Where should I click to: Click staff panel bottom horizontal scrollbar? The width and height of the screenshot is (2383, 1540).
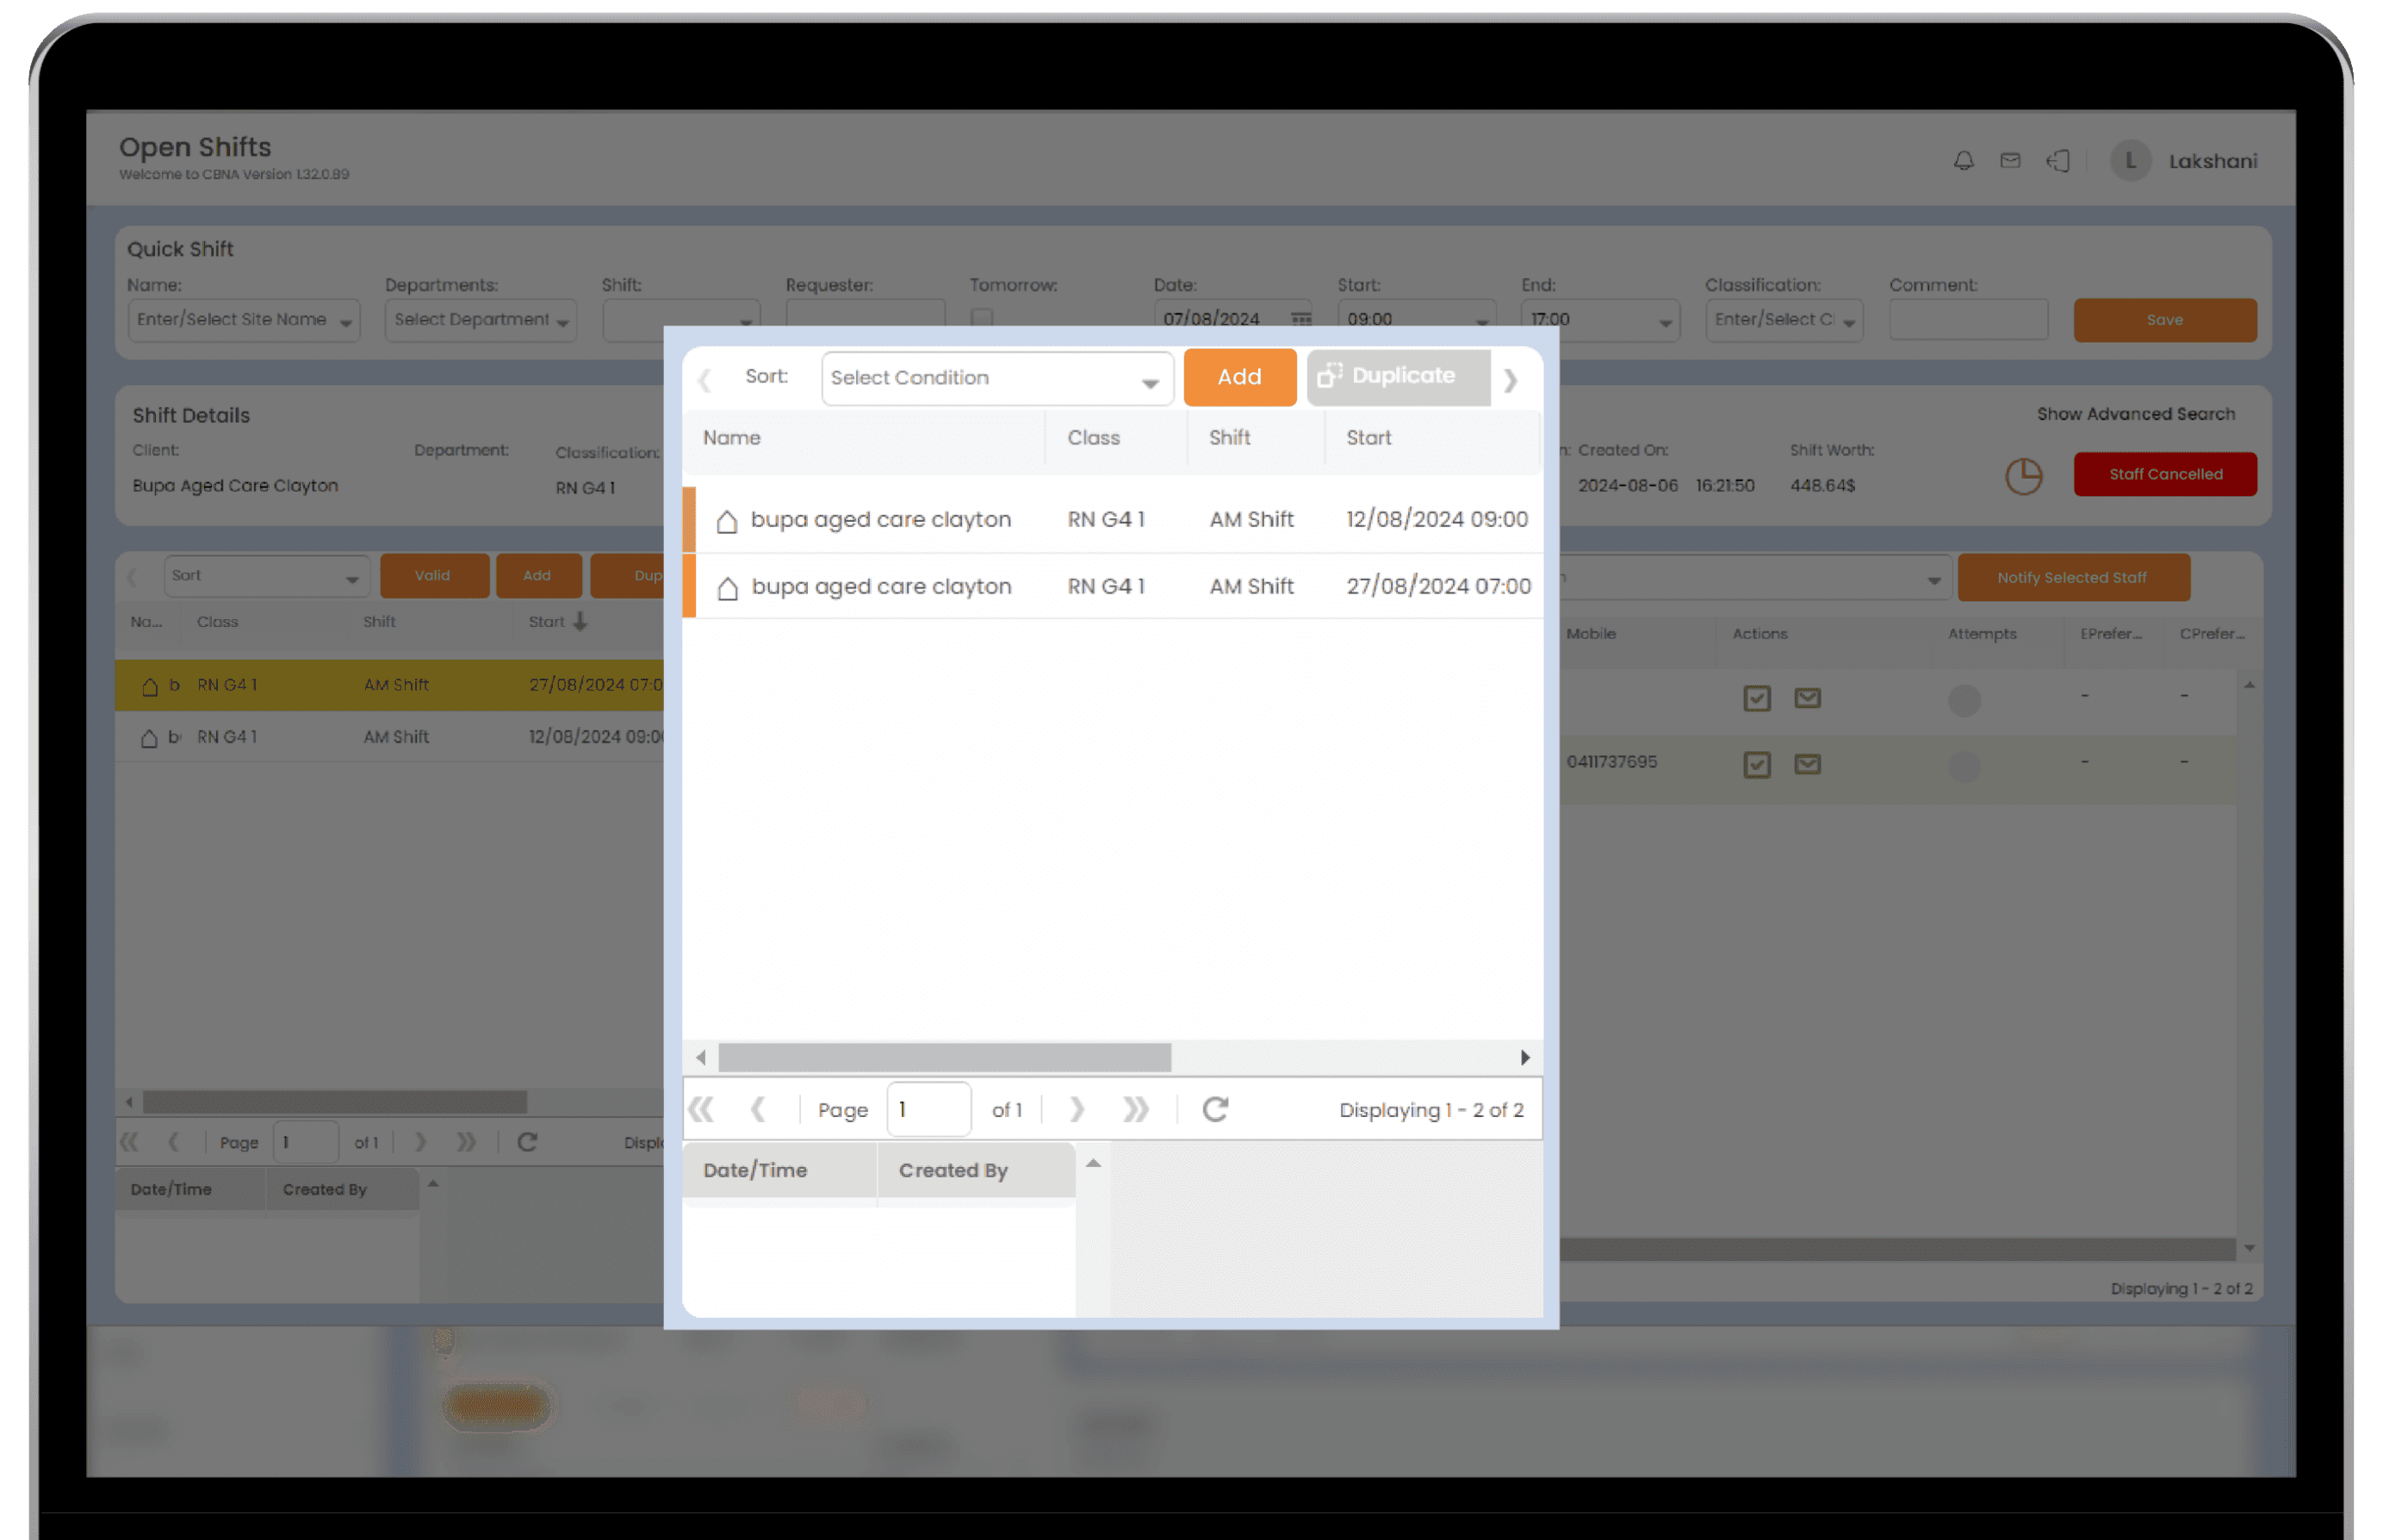coord(1896,1249)
